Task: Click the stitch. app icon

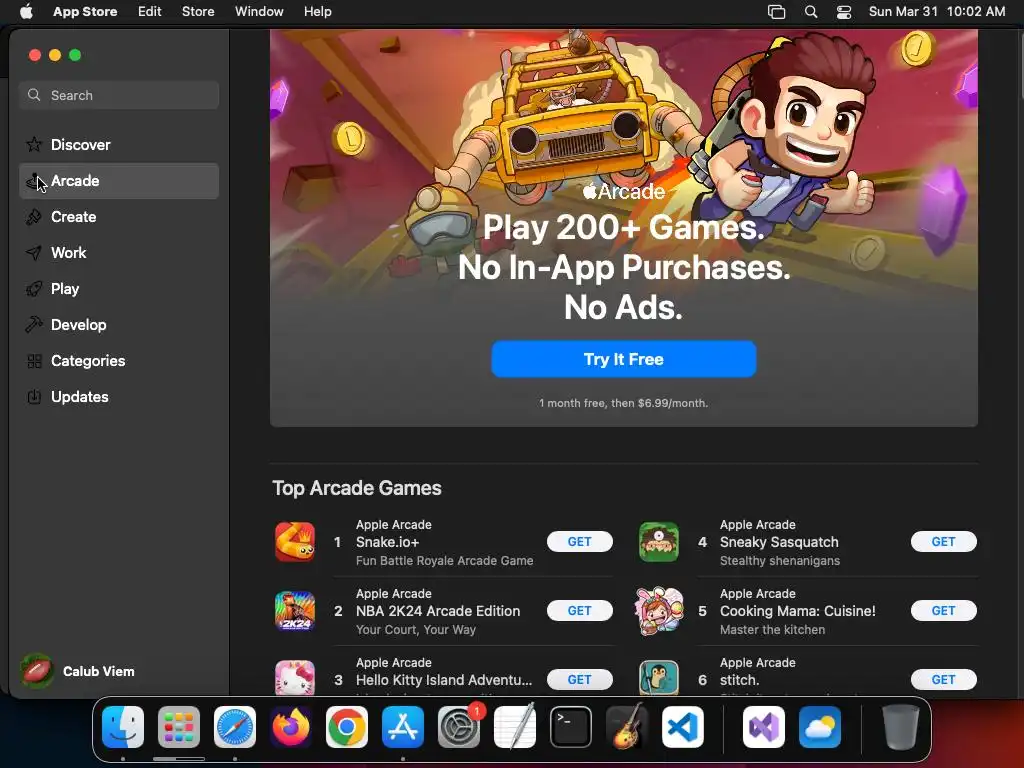Action: pyautogui.click(x=659, y=677)
